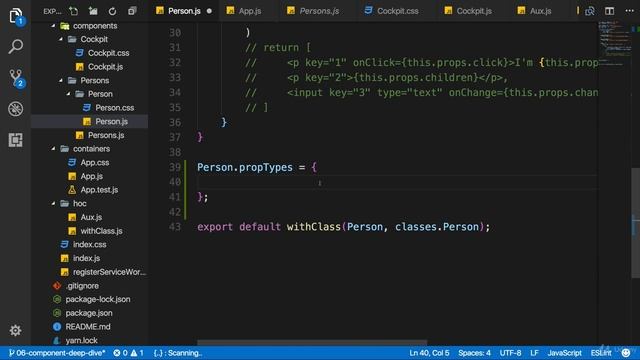Open changes compare icon in editor toolbar
This screenshot has height=360, width=640.
click(x=590, y=11)
